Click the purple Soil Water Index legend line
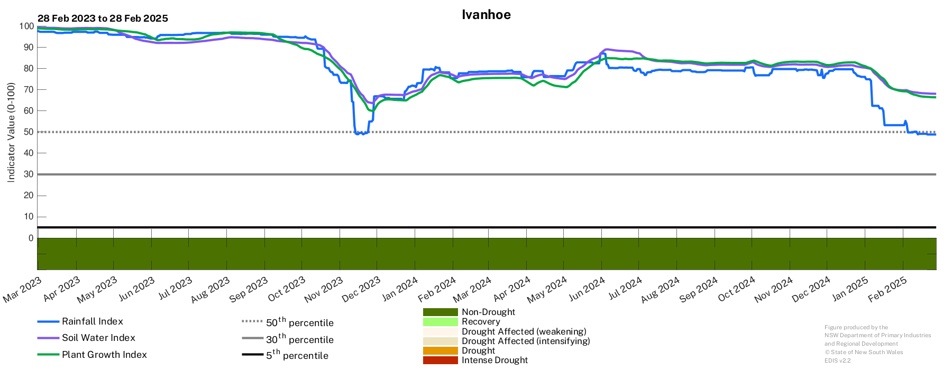952x370 pixels. [x=47, y=338]
